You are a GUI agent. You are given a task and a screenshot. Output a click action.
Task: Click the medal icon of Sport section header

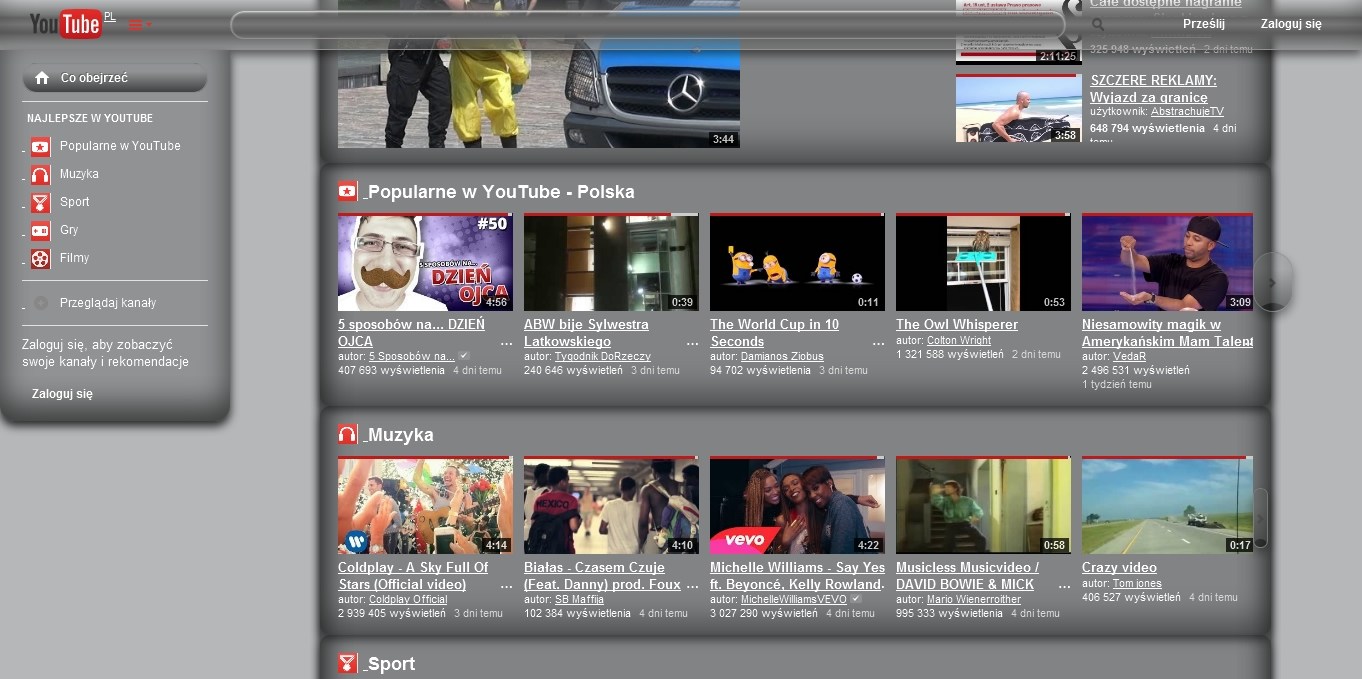347,663
